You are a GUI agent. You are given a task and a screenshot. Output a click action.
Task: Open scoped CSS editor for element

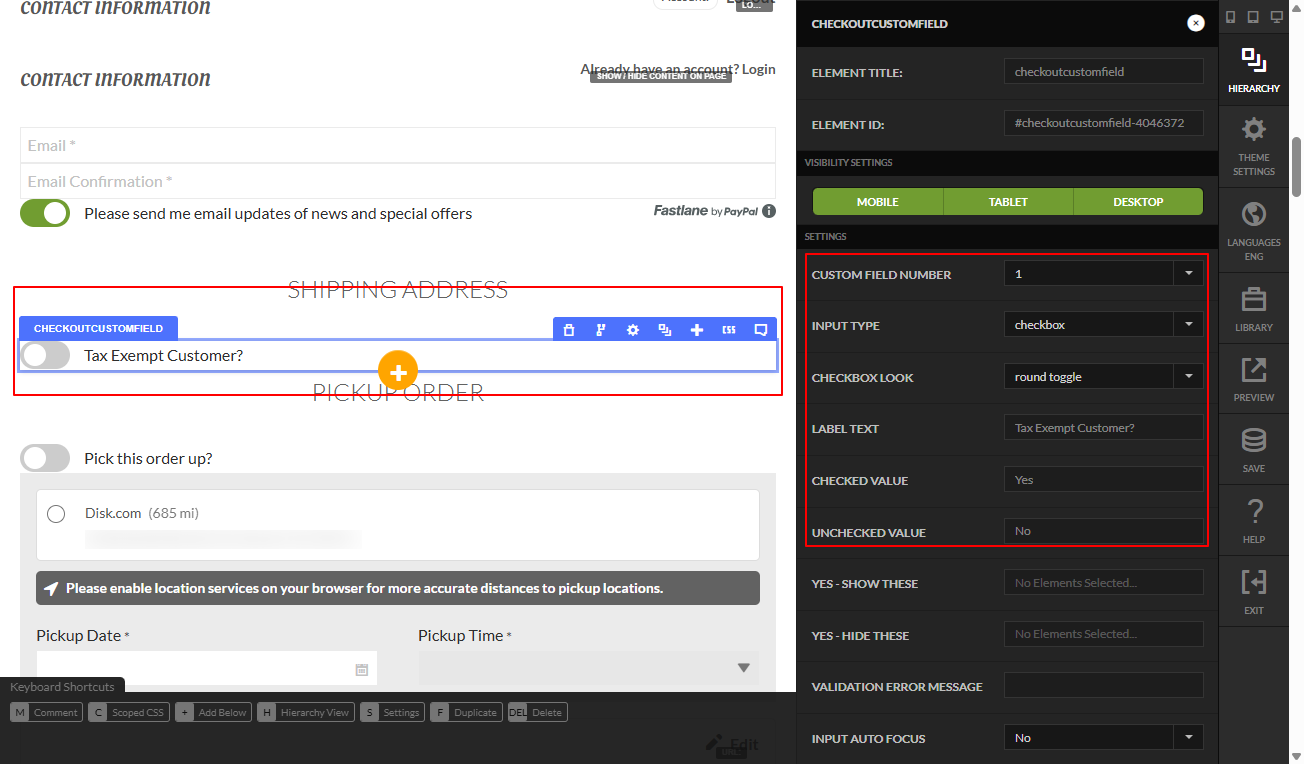pos(729,330)
